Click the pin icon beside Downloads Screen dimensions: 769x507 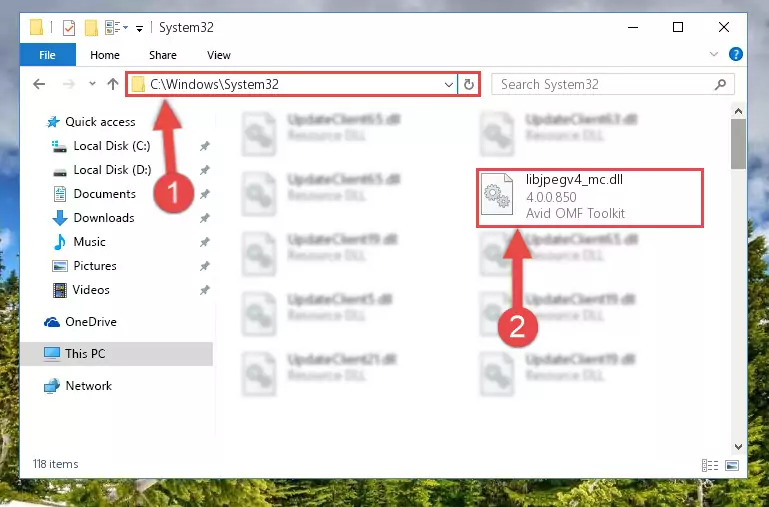point(205,218)
